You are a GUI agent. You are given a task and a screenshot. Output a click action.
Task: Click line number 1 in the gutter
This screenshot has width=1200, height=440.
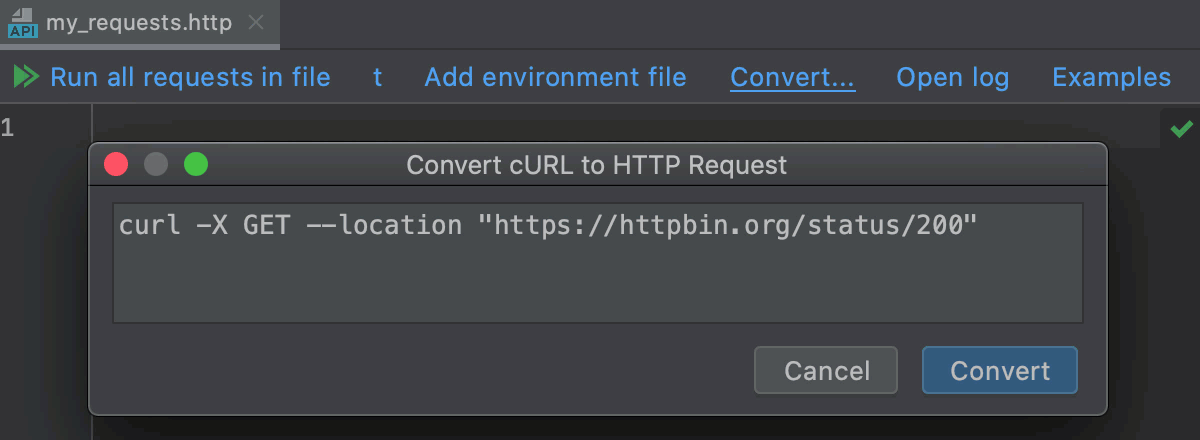8,128
